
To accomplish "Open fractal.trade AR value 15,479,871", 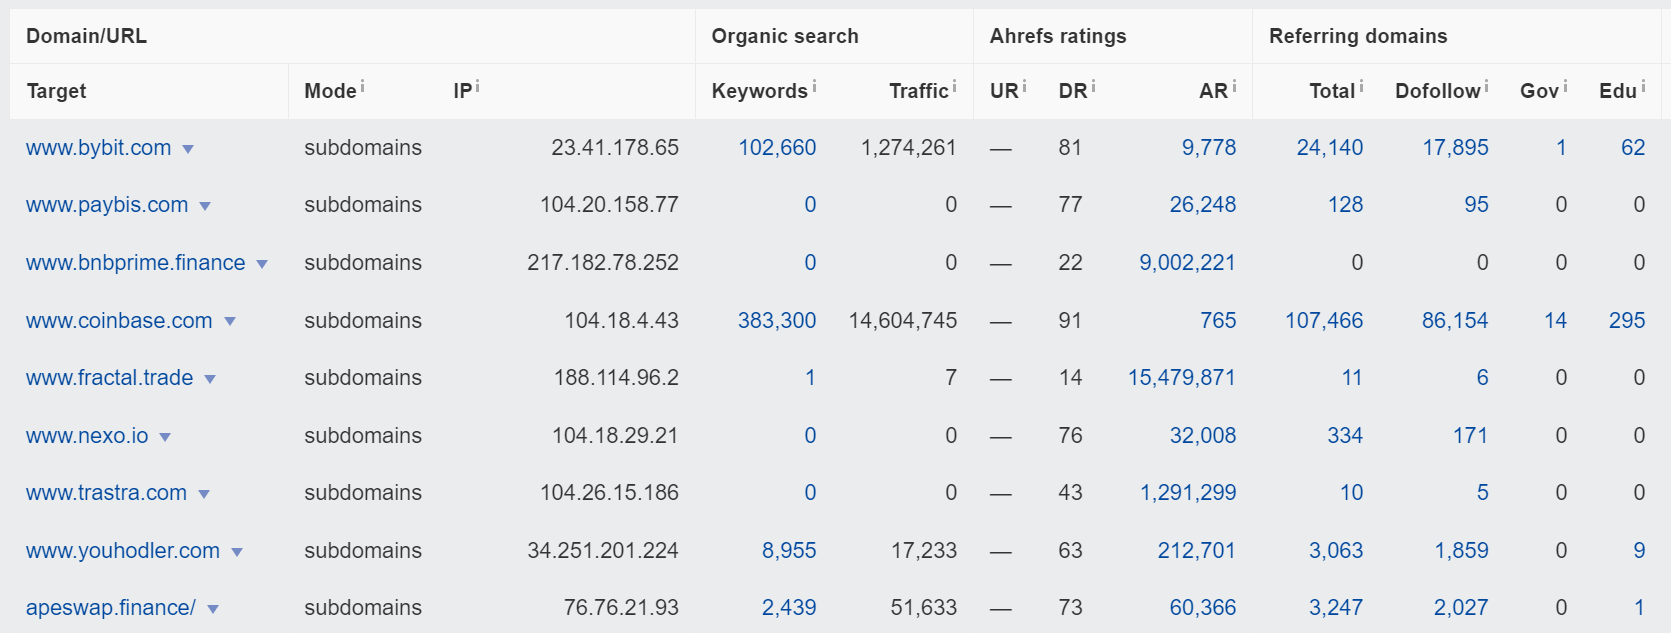I will (1182, 378).
